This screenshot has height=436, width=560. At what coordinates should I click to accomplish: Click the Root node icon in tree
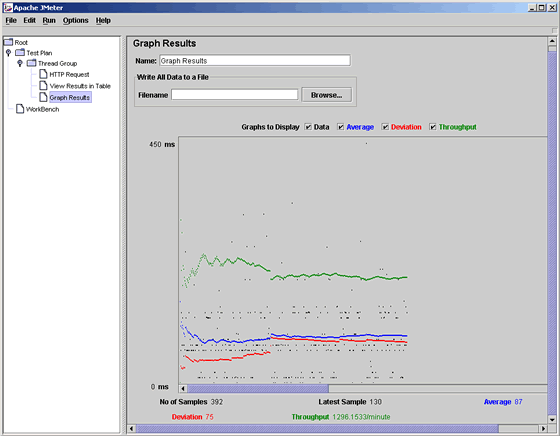8,42
